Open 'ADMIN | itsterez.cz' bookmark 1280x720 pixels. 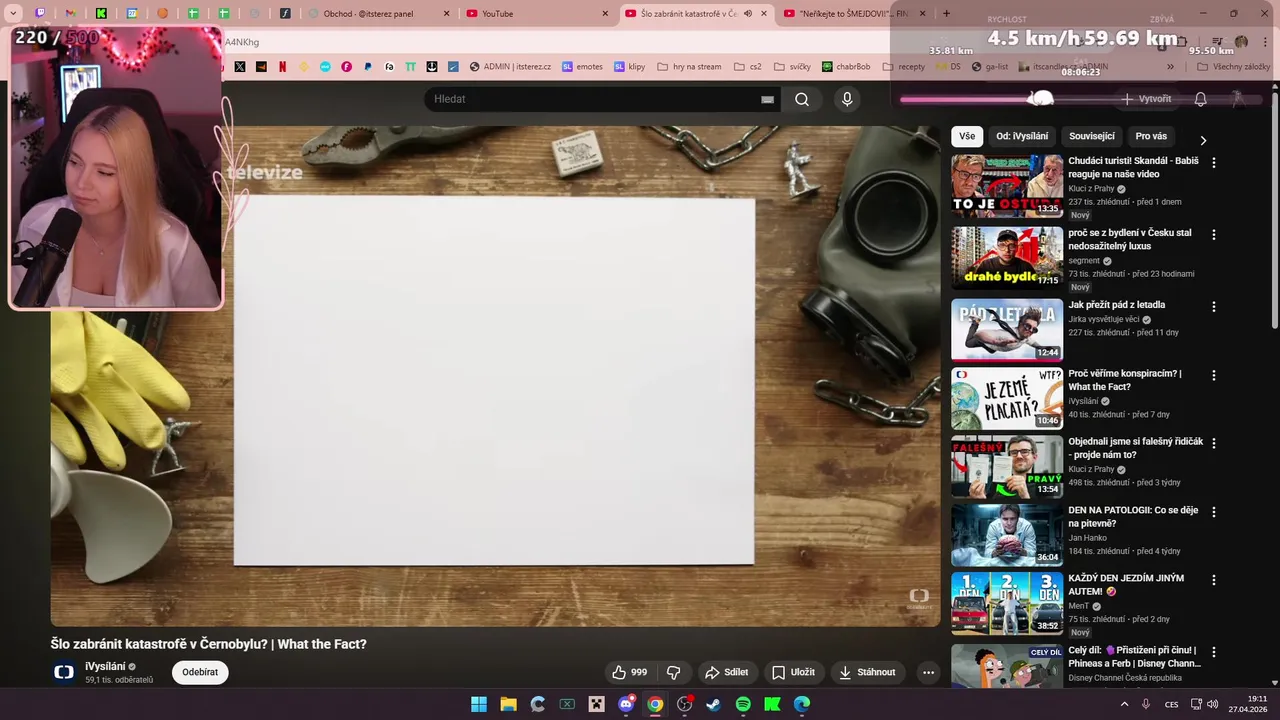coord(510,67)
